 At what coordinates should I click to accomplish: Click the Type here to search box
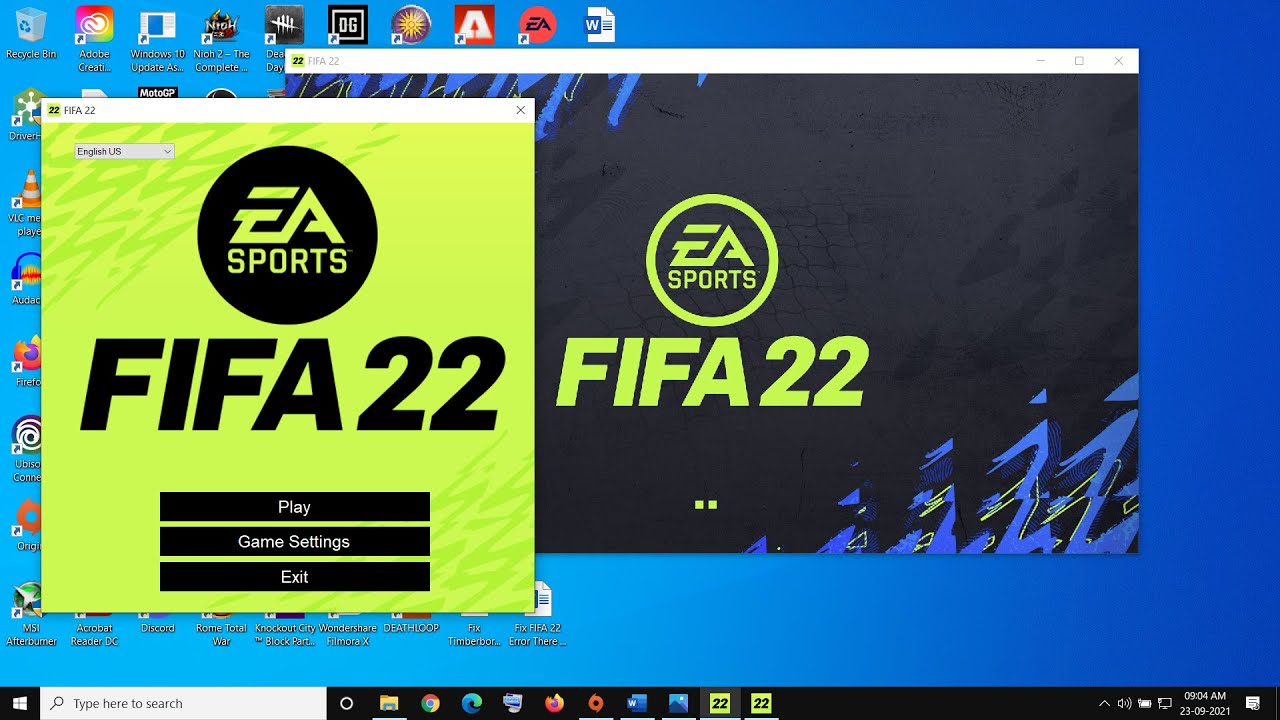click(183, 703)
